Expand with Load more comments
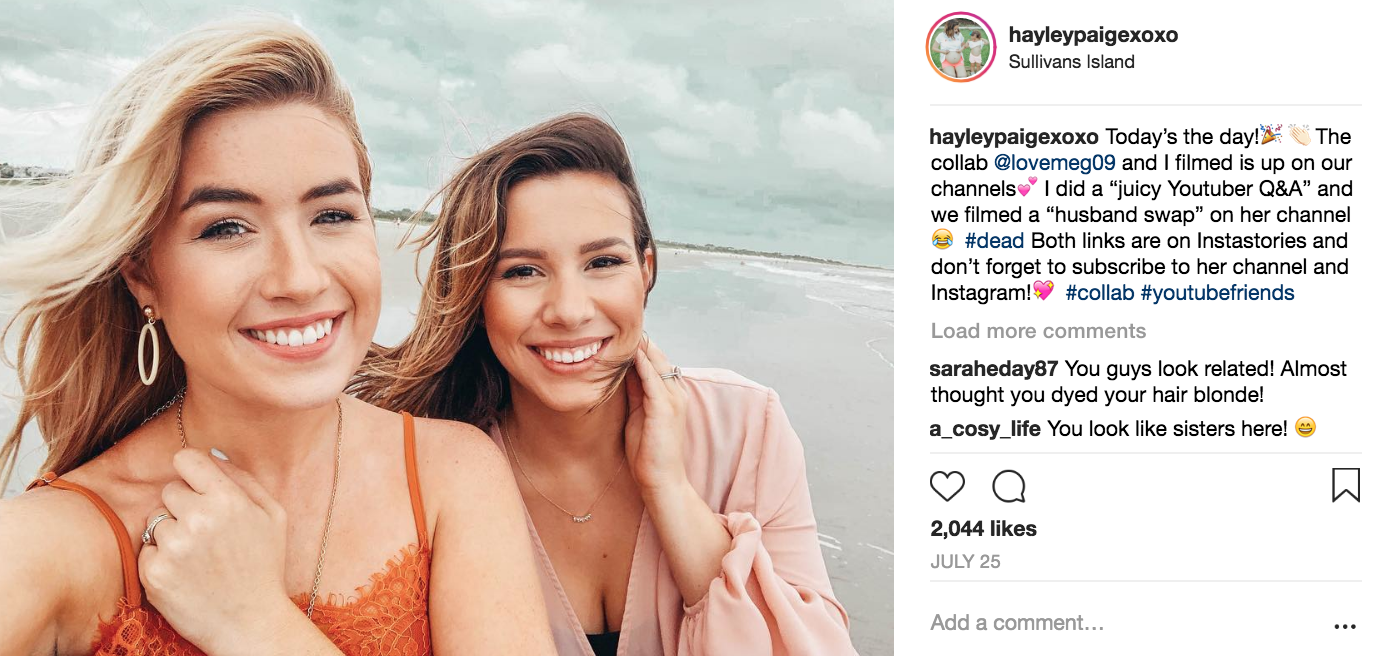 tap(1038, 331)
